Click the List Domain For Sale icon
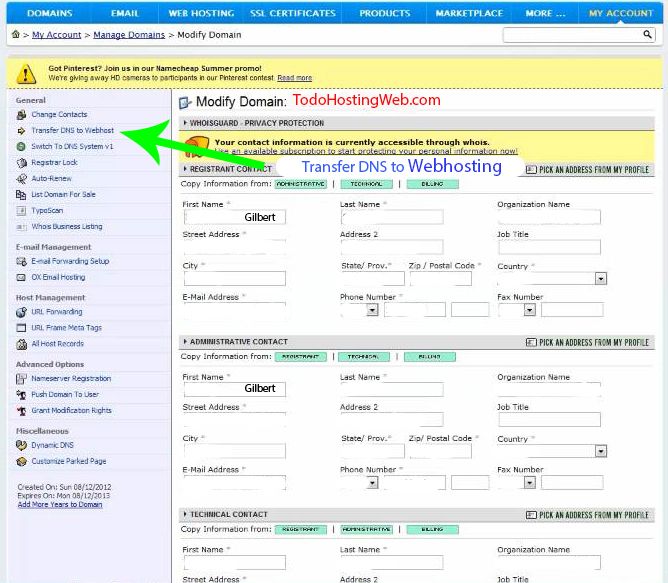The width and height of the screenshot is (668, 583). click(21, 195)
